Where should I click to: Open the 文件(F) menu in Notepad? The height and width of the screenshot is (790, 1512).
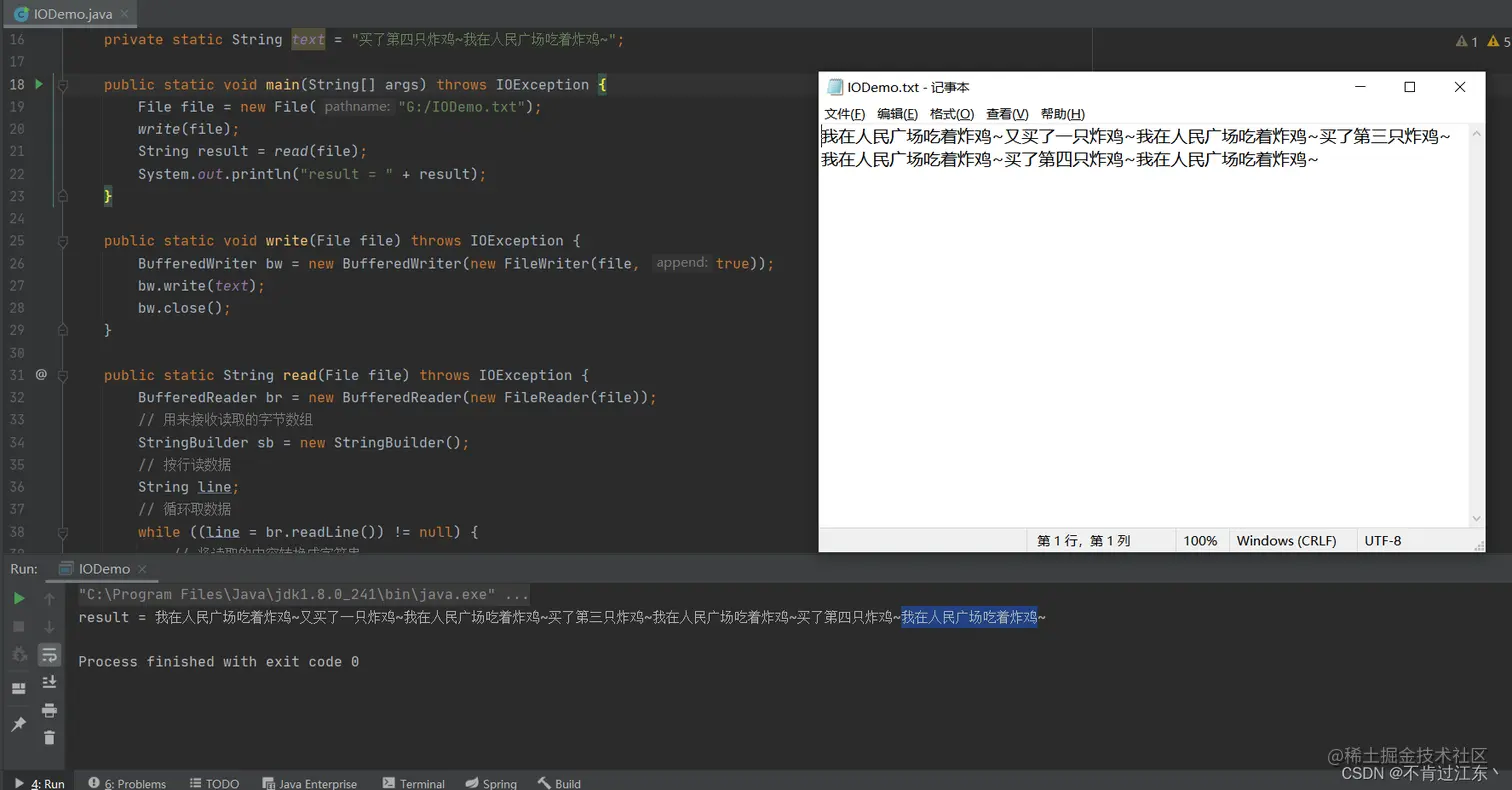[845, 114]
